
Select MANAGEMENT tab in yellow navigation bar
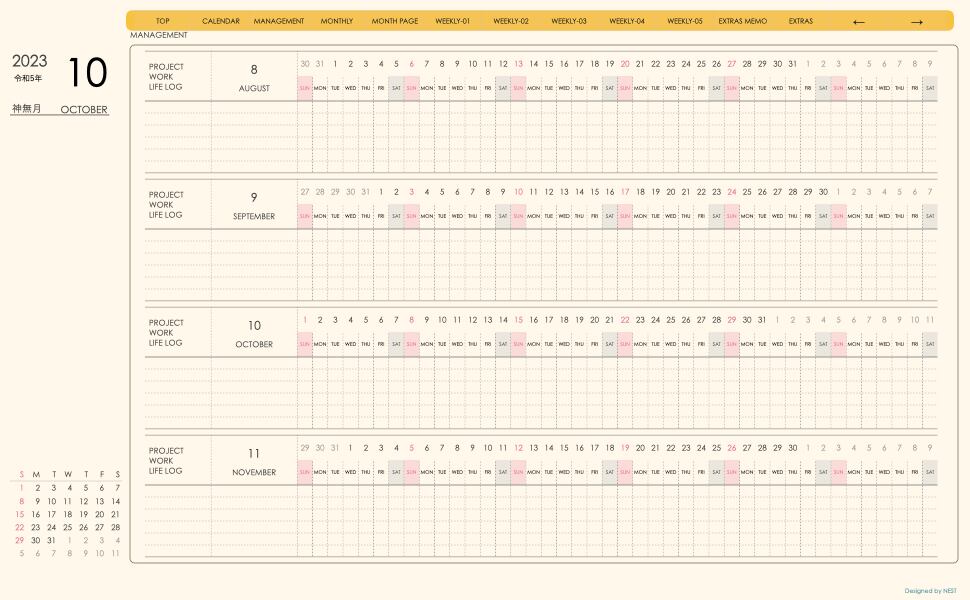pyautogui.click(x=279, y=21)
